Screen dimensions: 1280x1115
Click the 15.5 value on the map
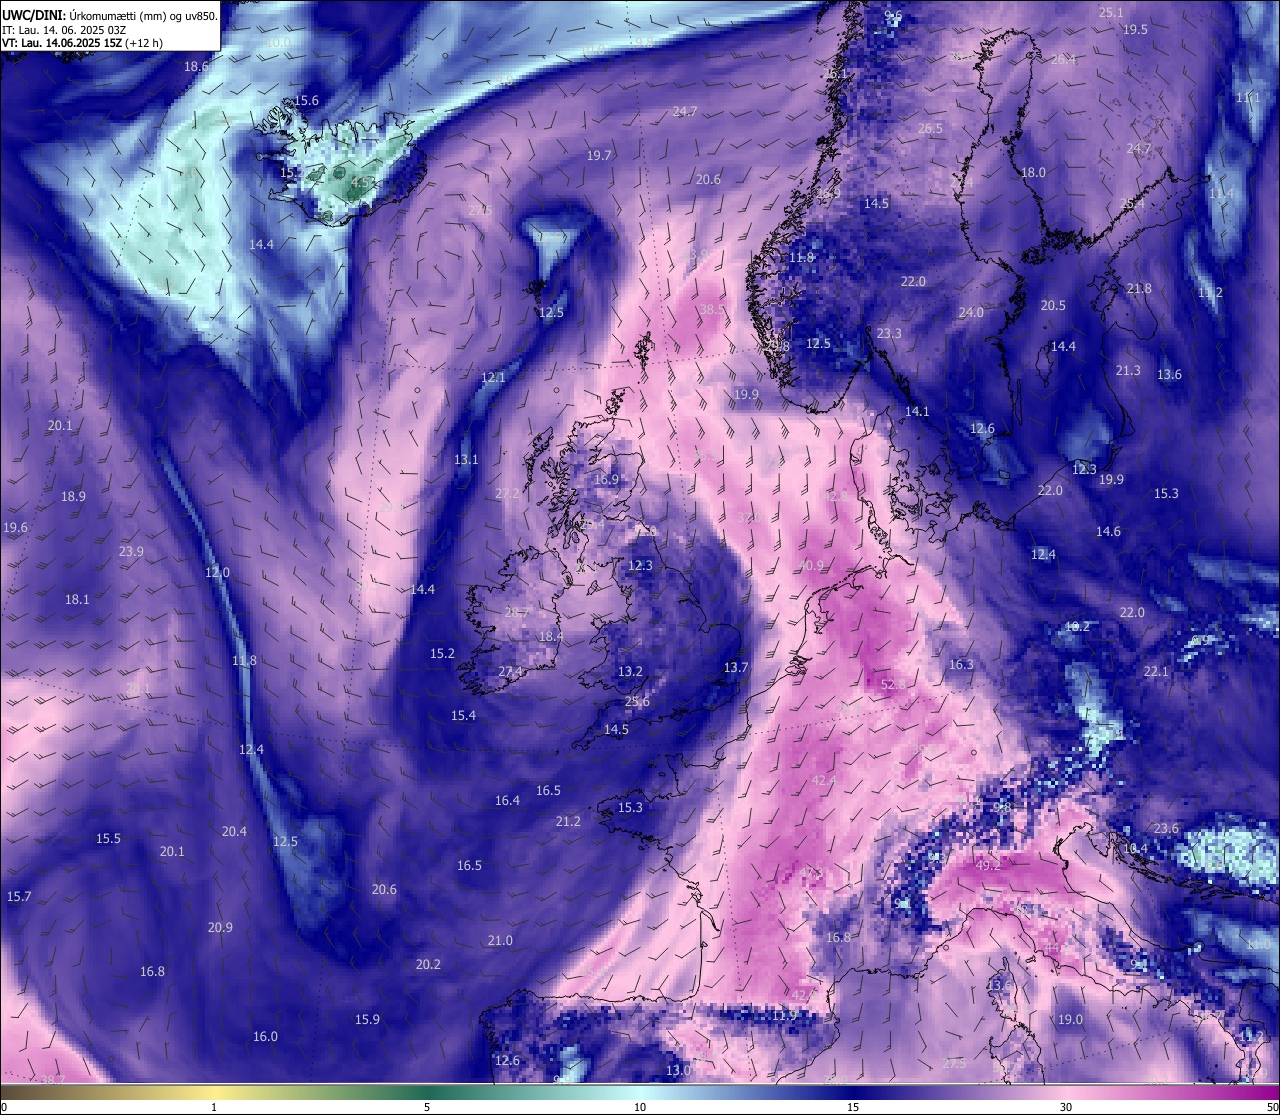click(x=108, y=839)
